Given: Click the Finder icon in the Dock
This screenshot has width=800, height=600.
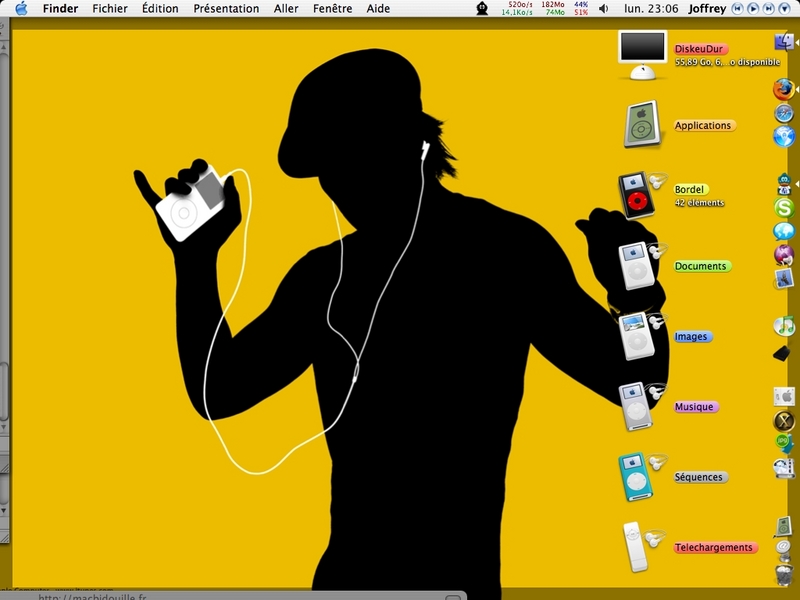Looking at the screenshot, I should 784,41.
